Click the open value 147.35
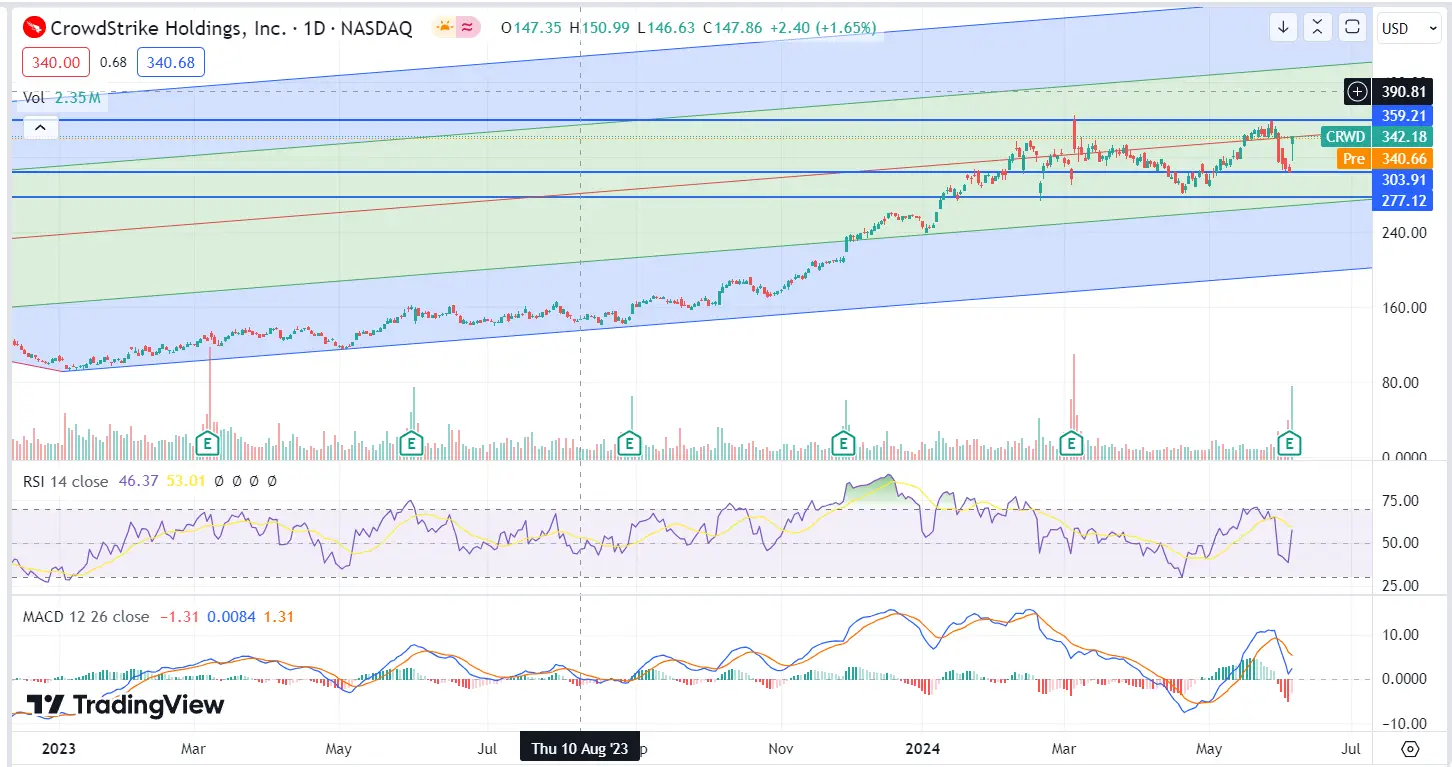Screen dimensions: 1452x767 (x=538, y=28)
